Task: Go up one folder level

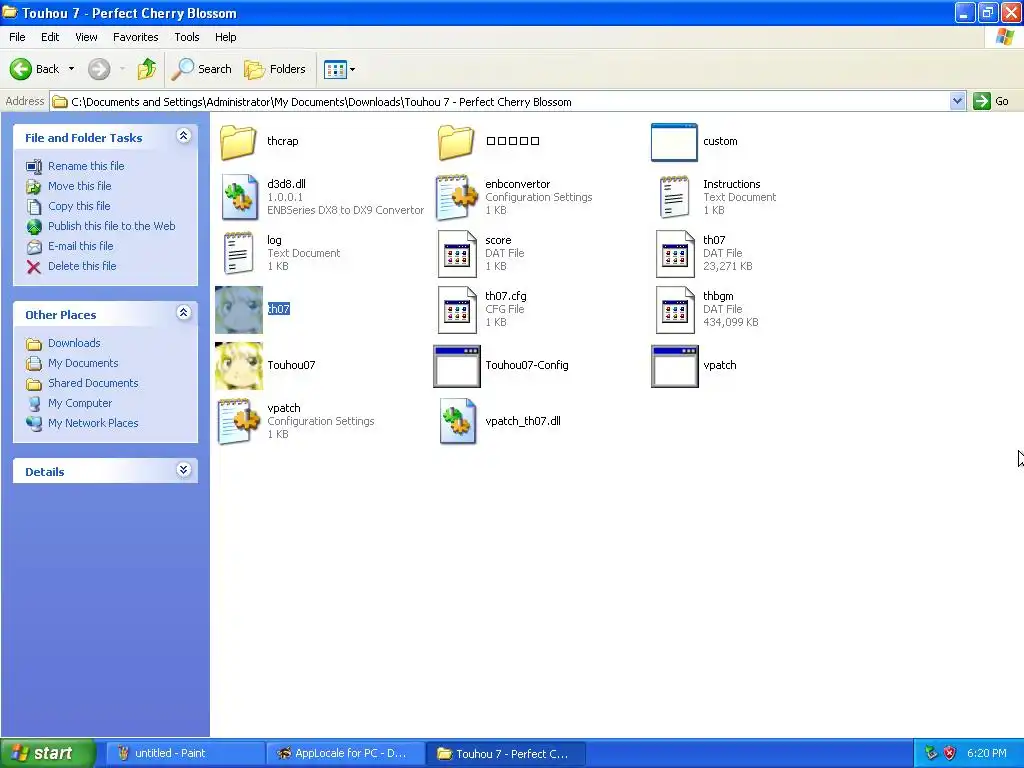Action: pyautogui.click(x=147, y=69)
